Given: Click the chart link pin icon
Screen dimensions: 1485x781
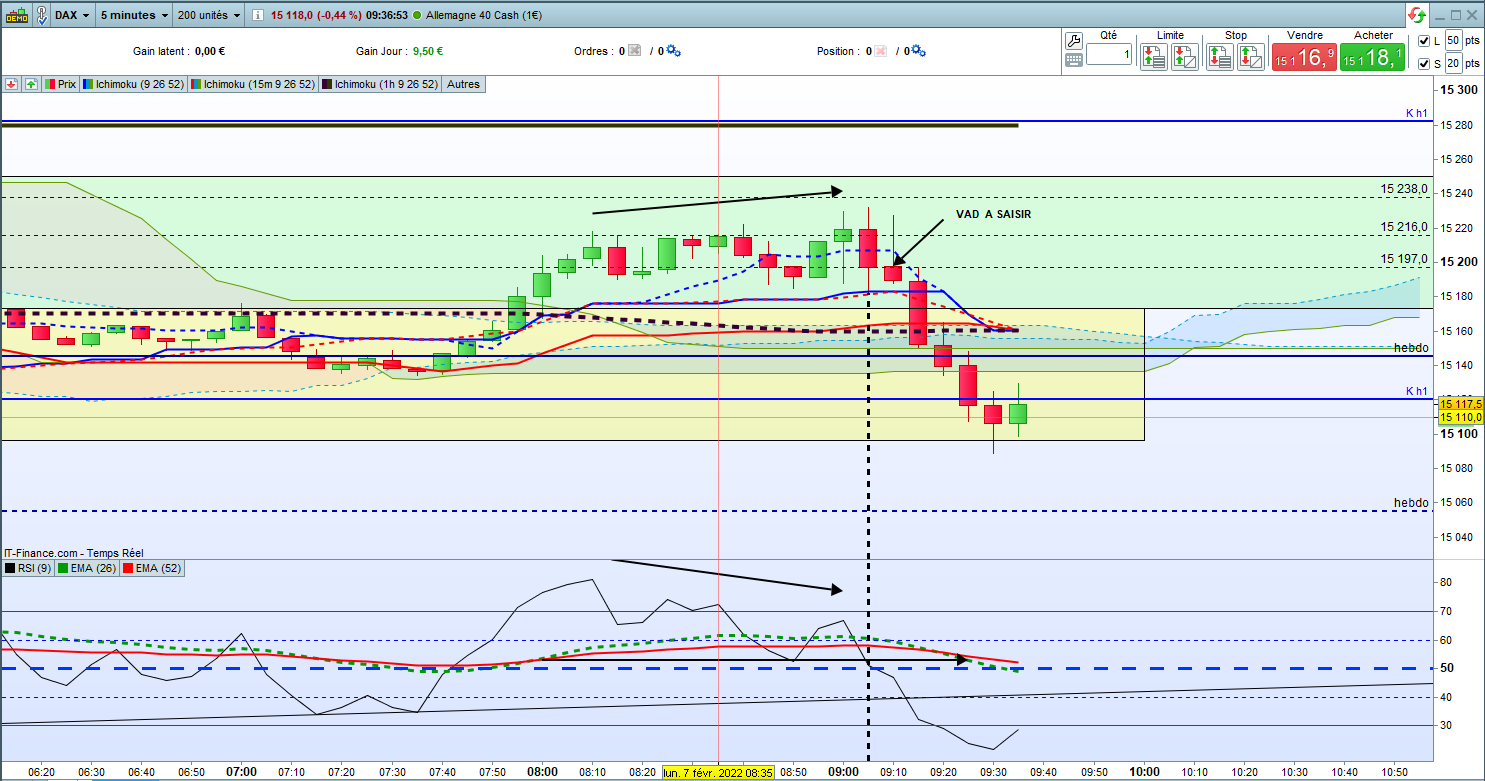Looking at the screenshot, I should point(43,16).
